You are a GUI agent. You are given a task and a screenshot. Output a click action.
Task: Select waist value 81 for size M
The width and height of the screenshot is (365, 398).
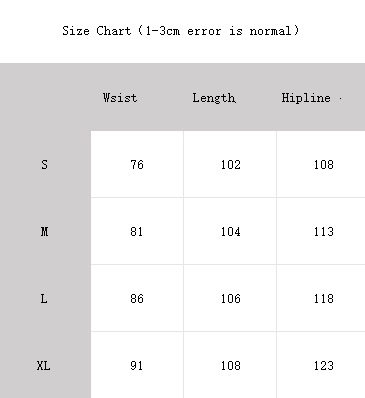click(137, 232)
